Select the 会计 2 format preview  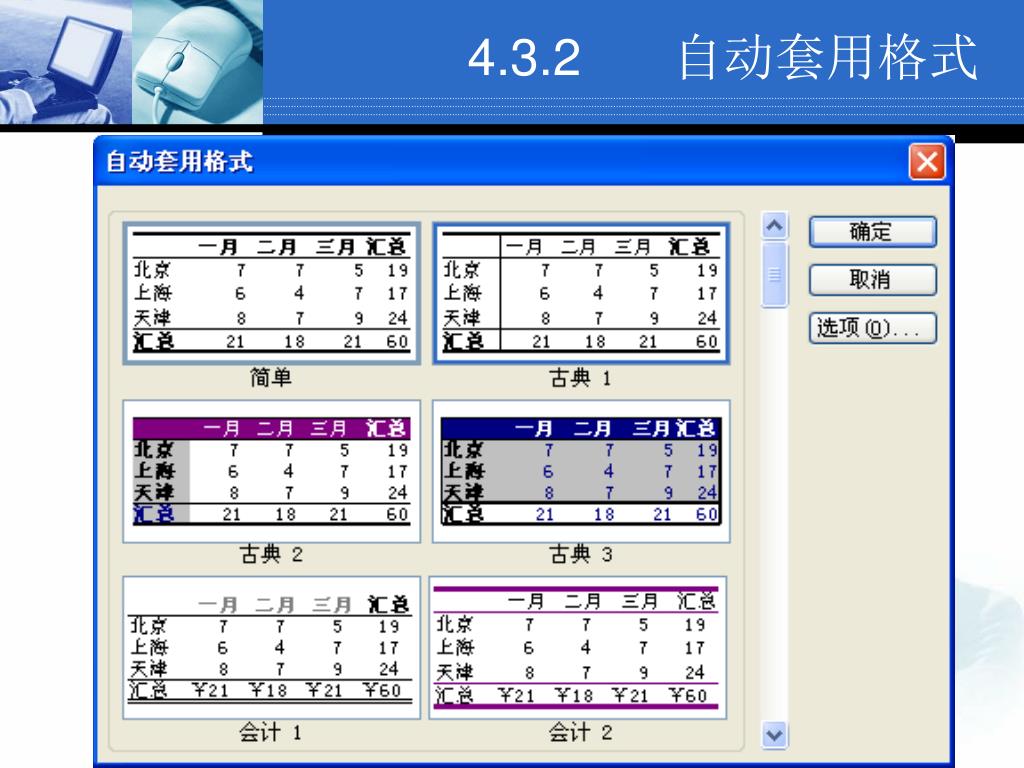tap(578, 648)
